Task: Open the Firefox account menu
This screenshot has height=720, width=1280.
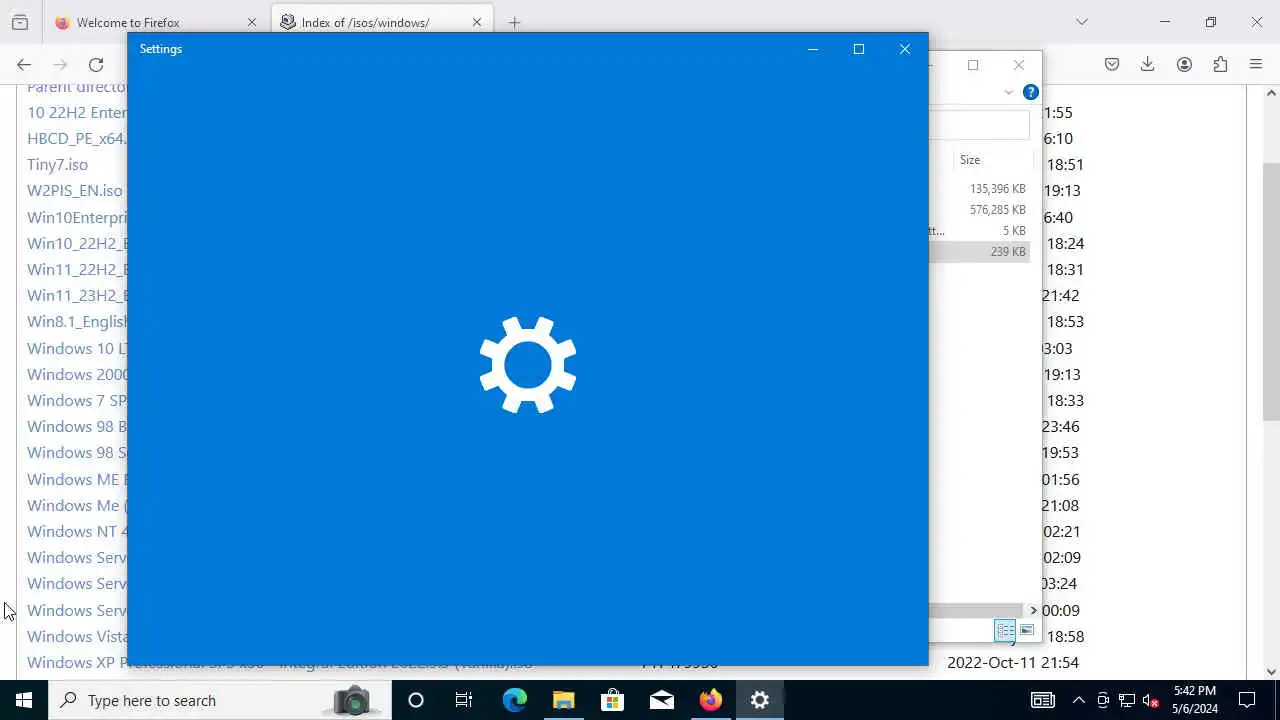Action: tap(1184, 64)
